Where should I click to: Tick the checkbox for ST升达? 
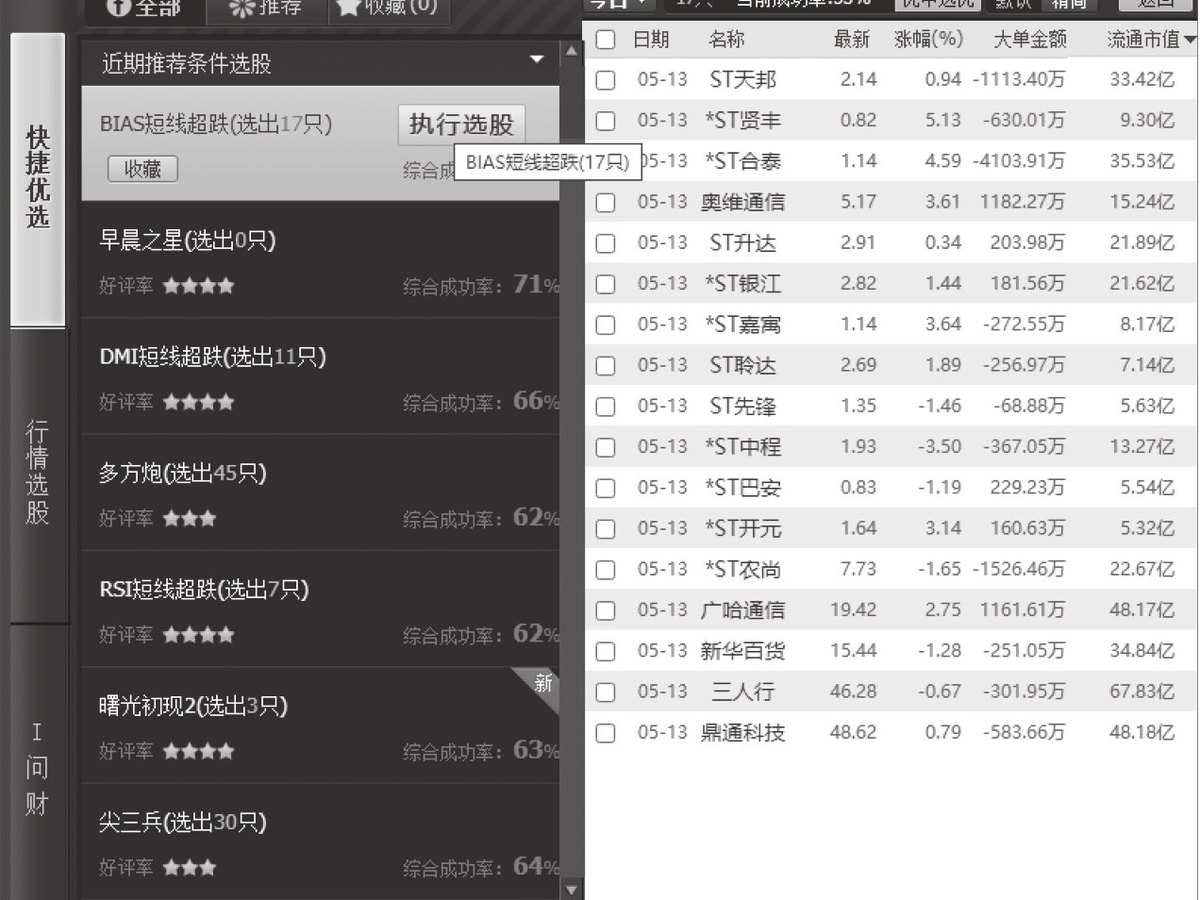coord(605,244)
